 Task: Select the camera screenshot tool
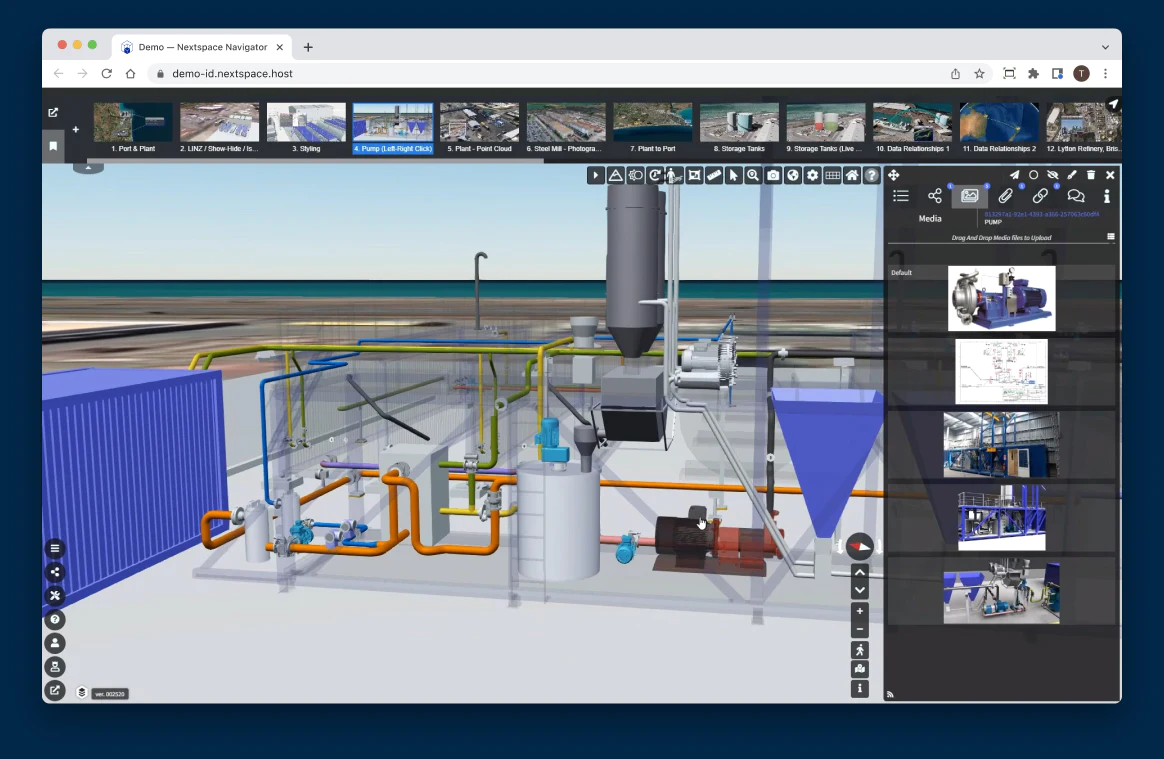773,175
